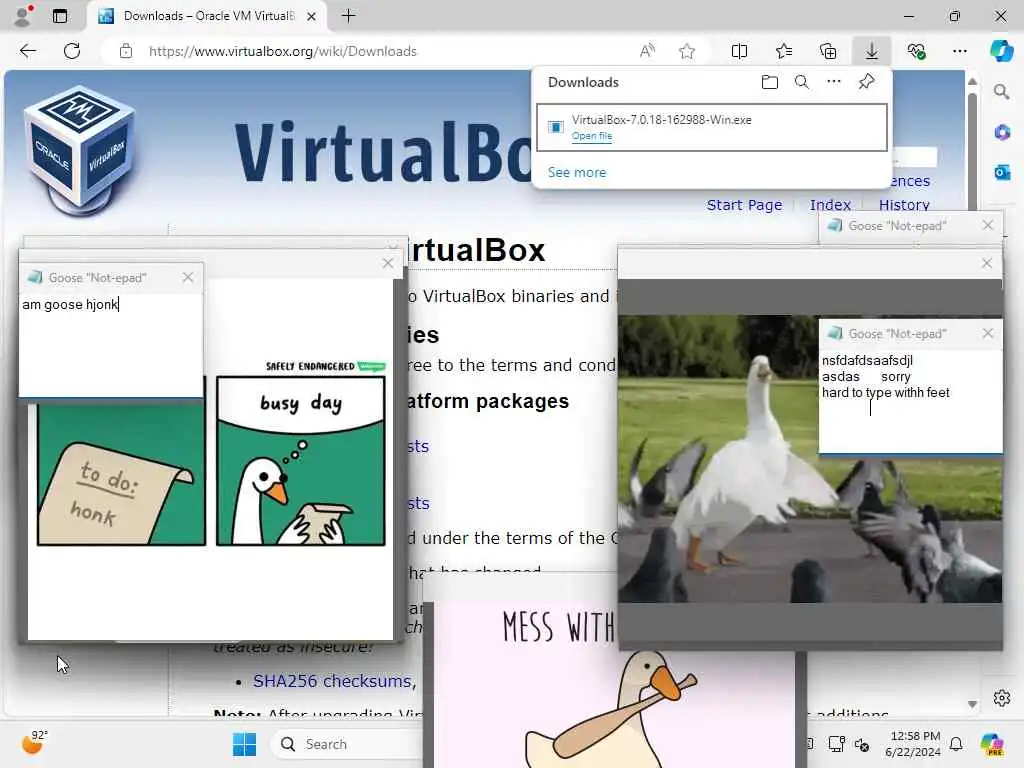Refresh the VirtualBox downloads page

[72, 51]
